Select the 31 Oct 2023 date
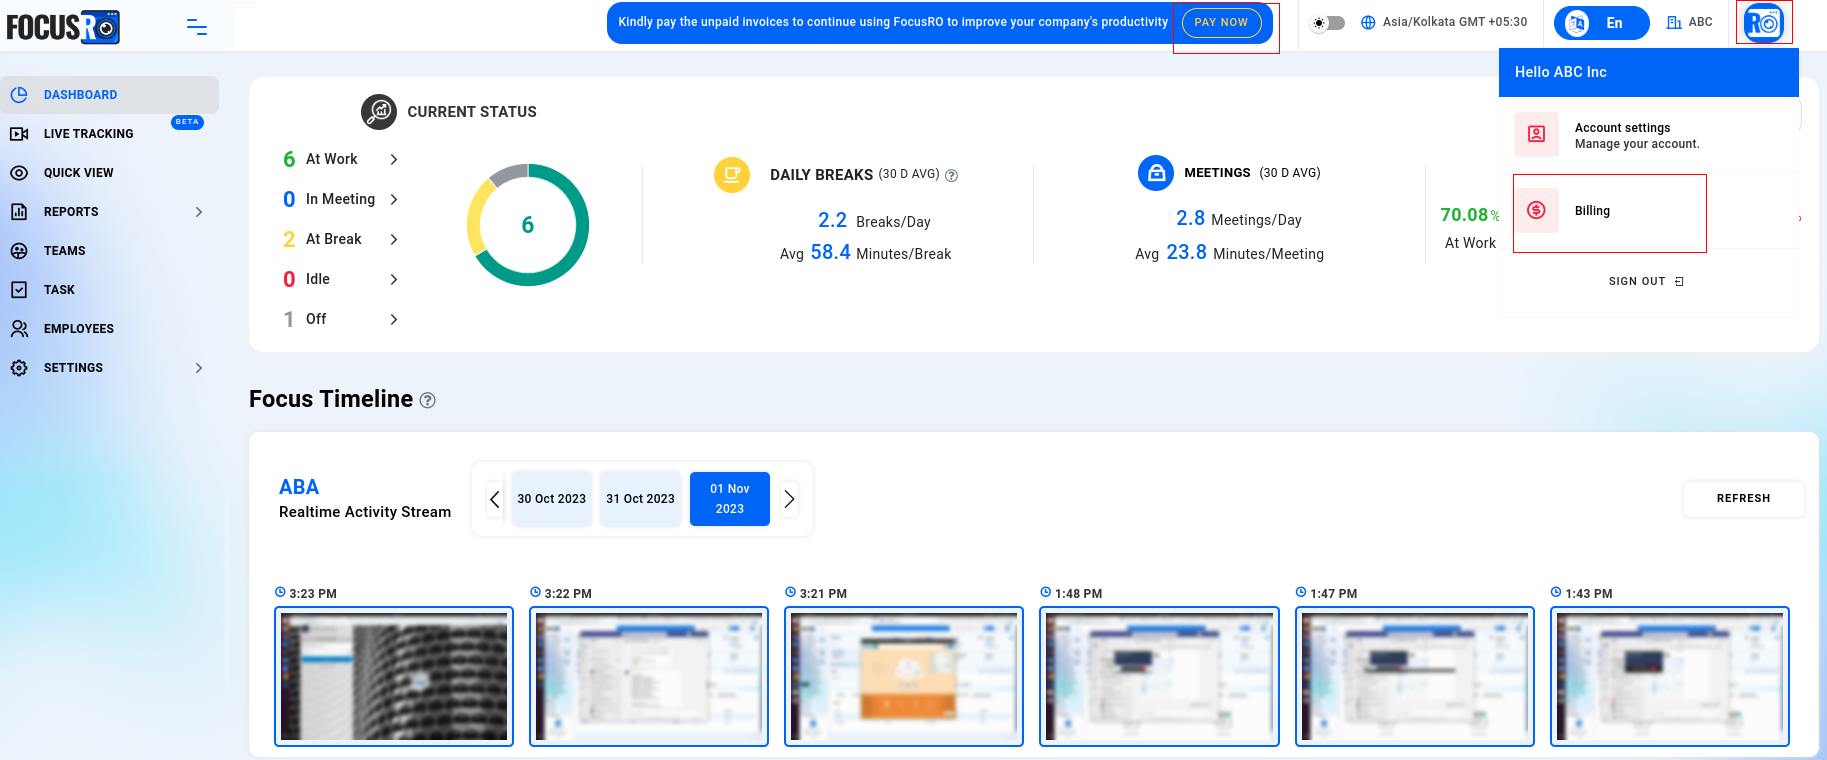 [641, 499]
